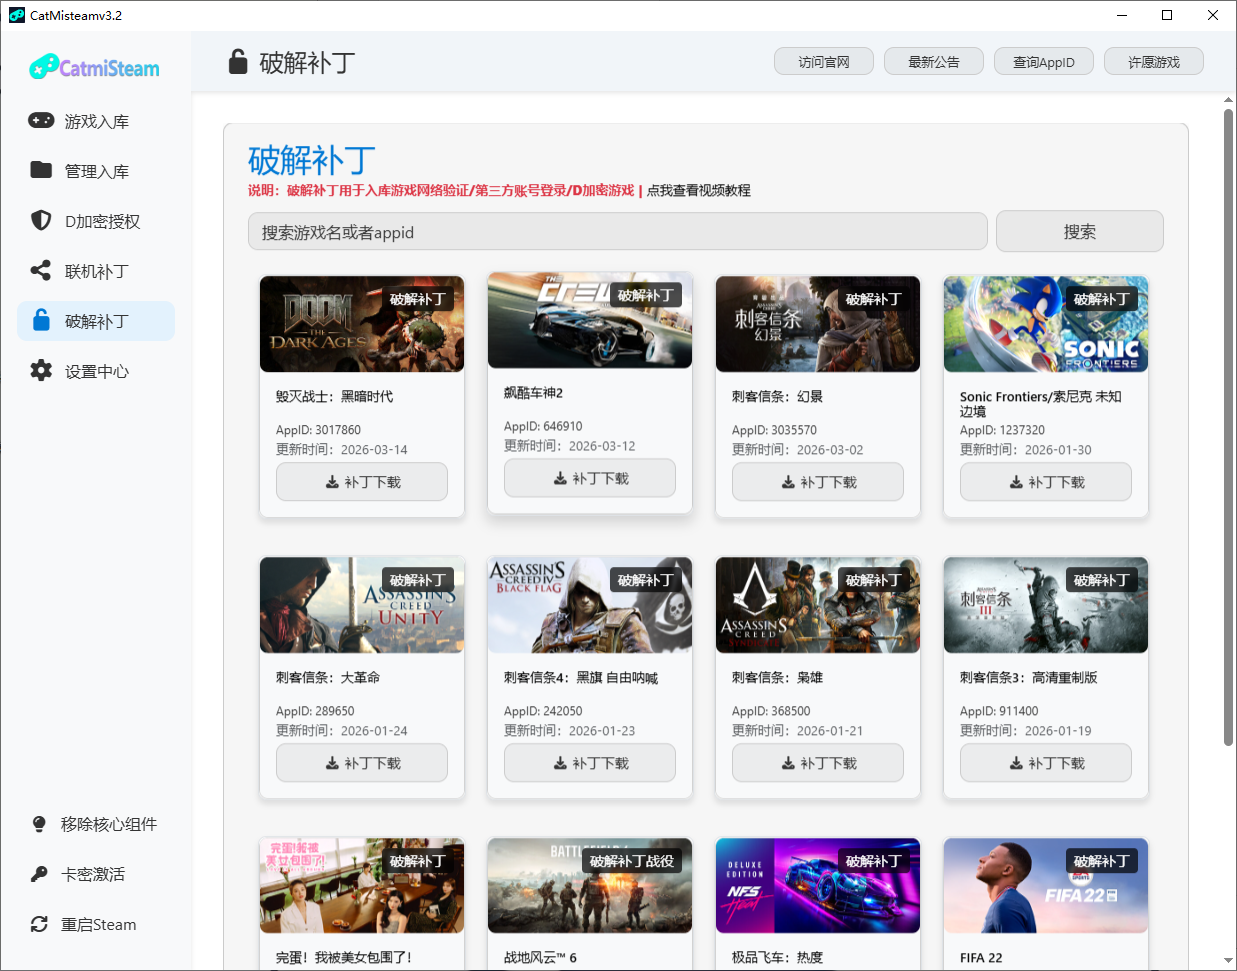Click the Battlefield 6 cover image
This screenshot has height=971, width=1237.
(x=590, y=886)
